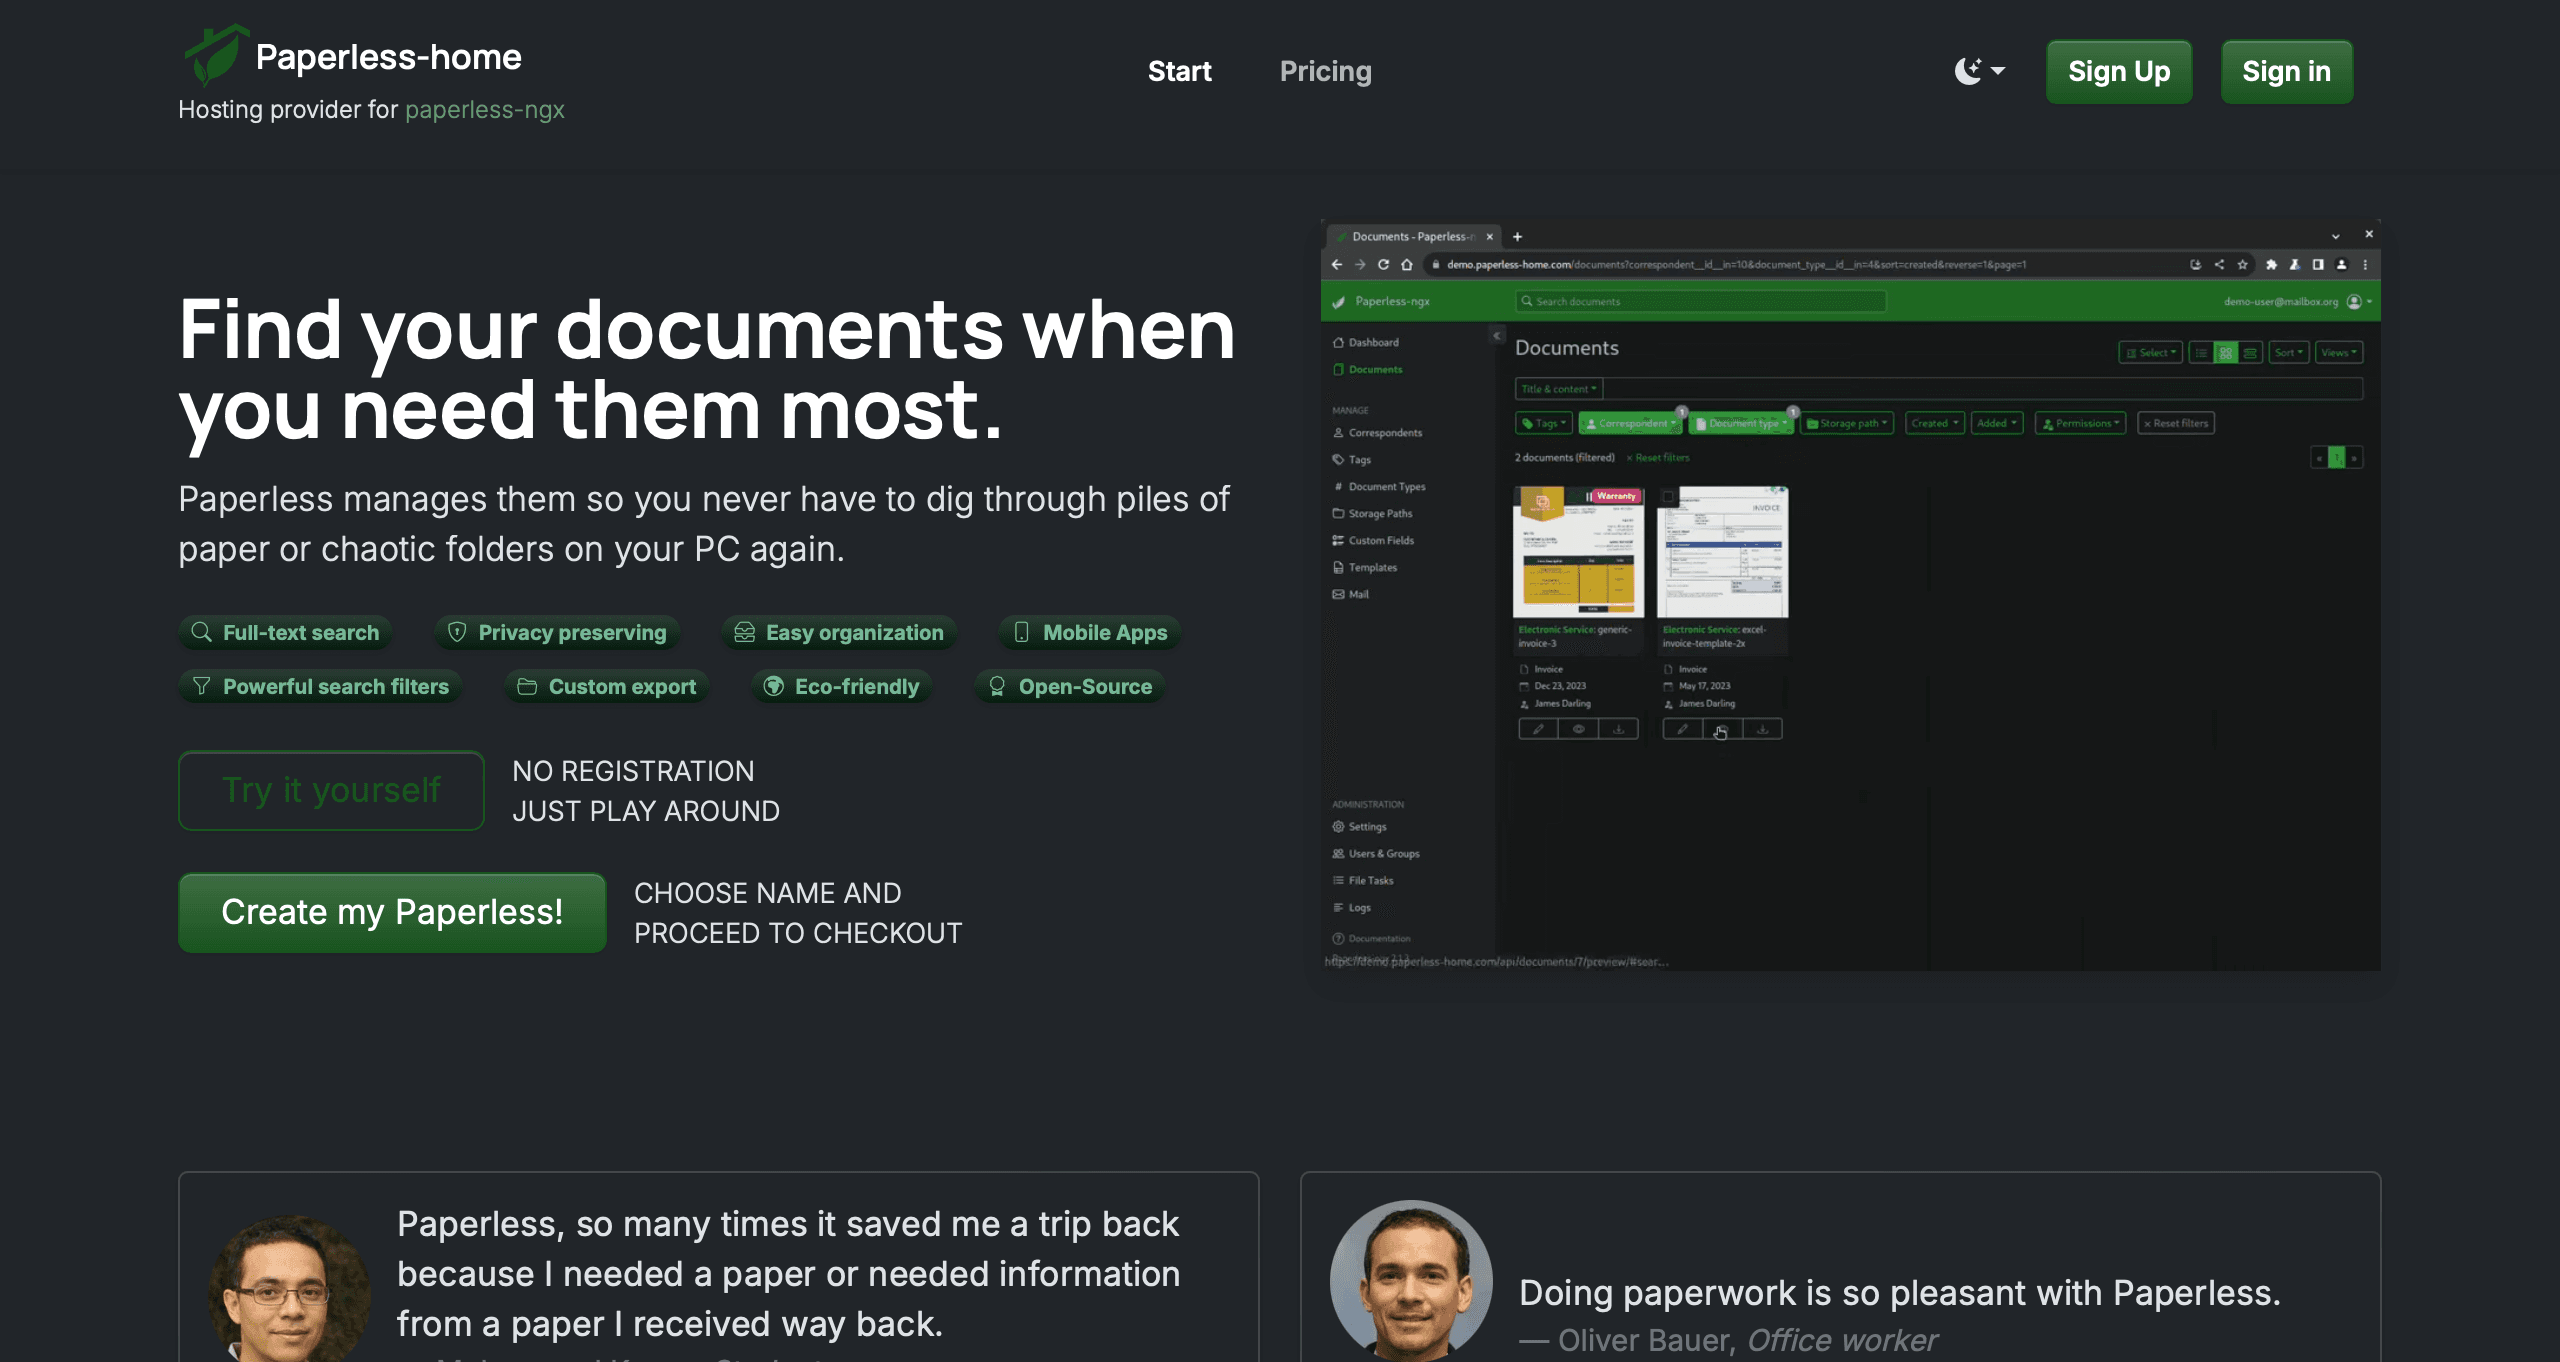Click the Eco-friendly badge
This screenshot has width=2560, height=1362.
[x=841, y=686]
